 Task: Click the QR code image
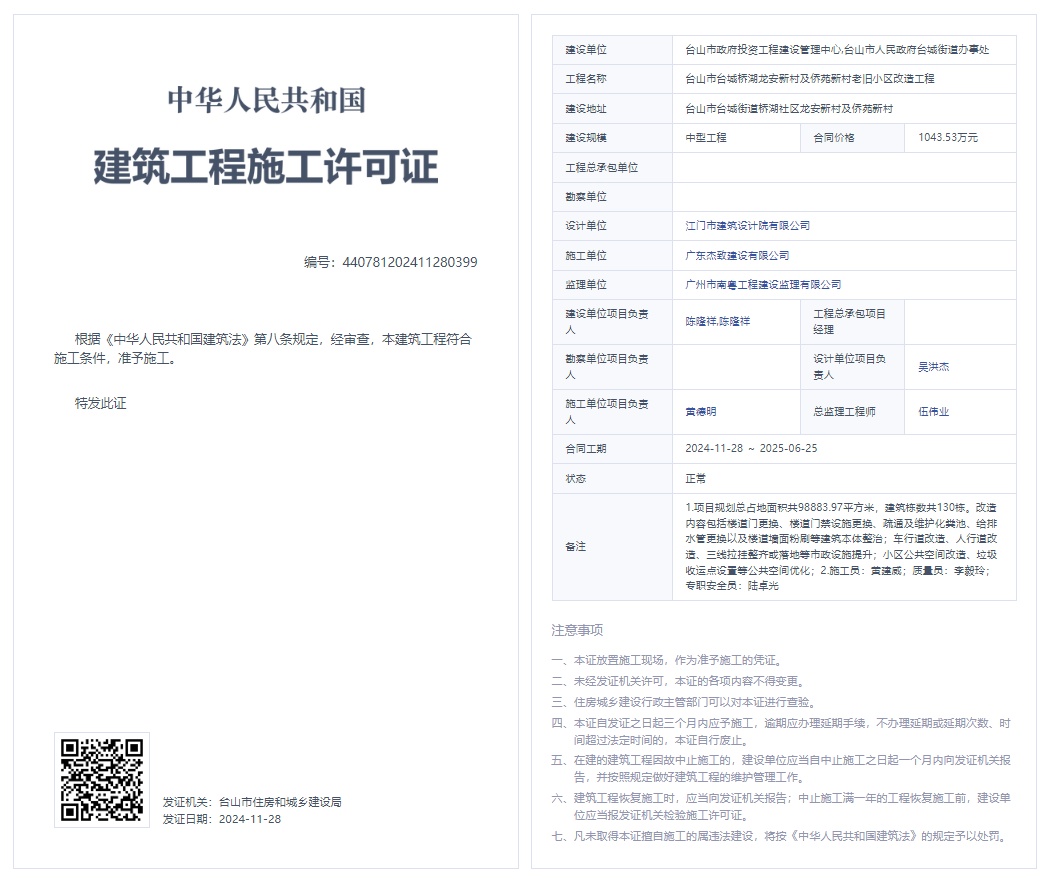(x=101, y=779)
